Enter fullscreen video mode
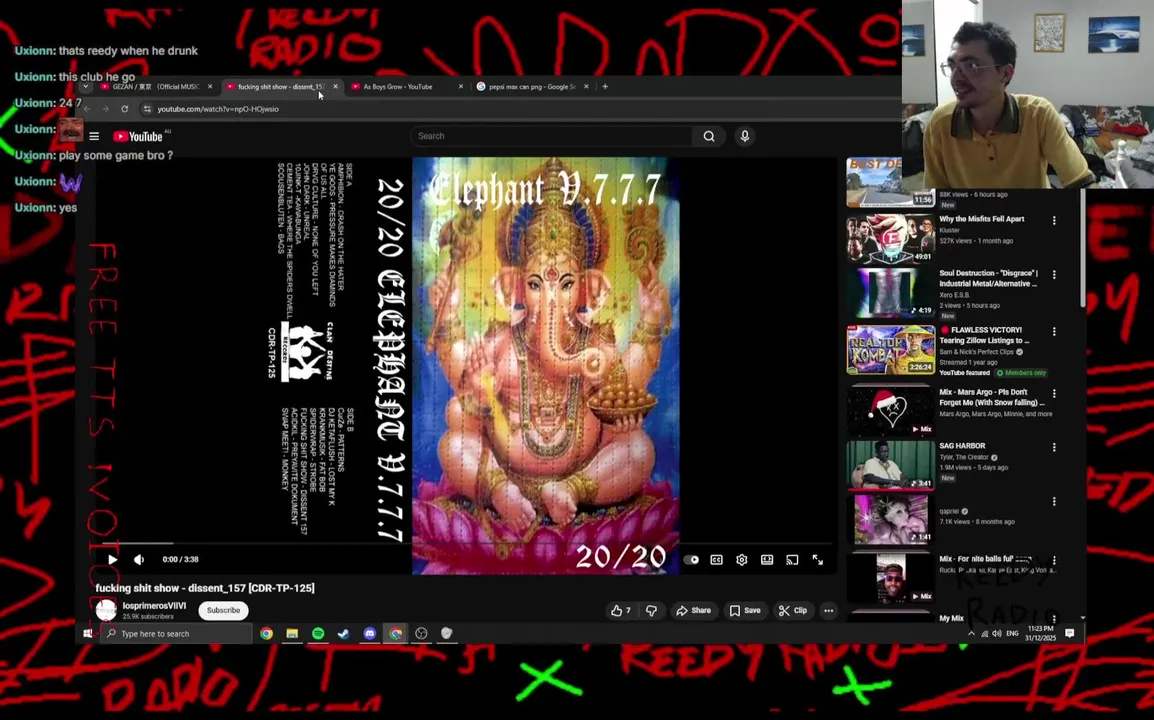This screenshot has height=720, width=1154. pyautogui.click(x=818, y=560)
